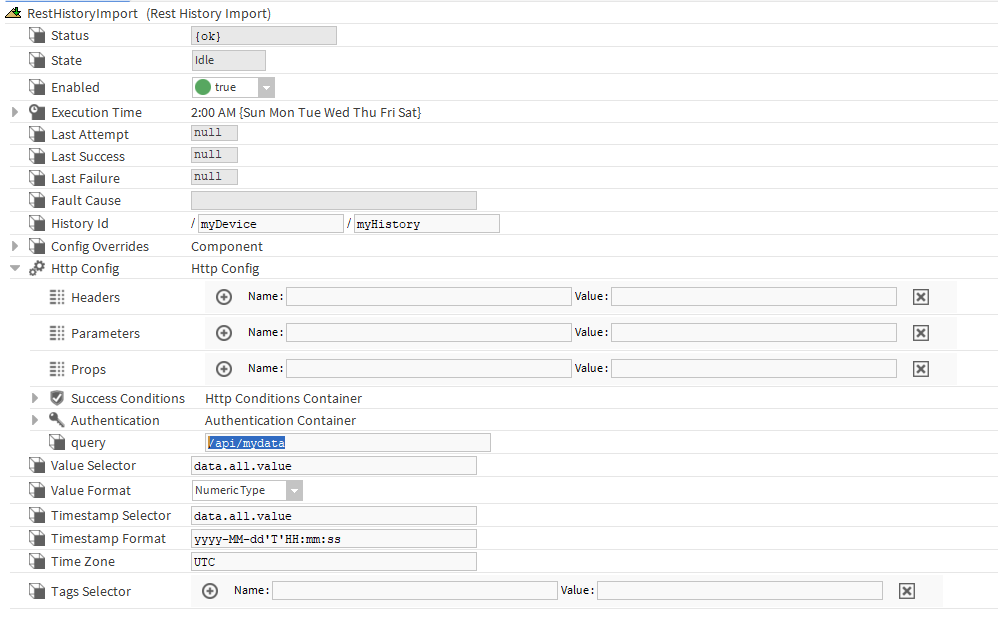Click the Timestamp Format text field
Viewport: 998px width, 635px height.
[334, 539]
